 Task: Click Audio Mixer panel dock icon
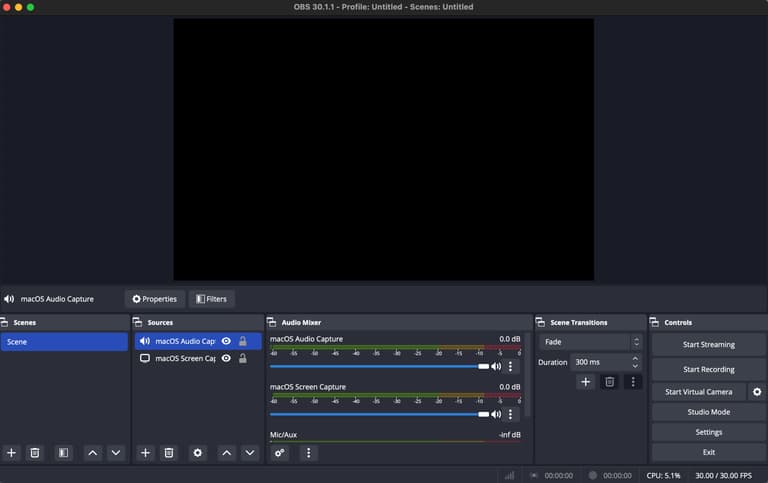click(272, 322)
